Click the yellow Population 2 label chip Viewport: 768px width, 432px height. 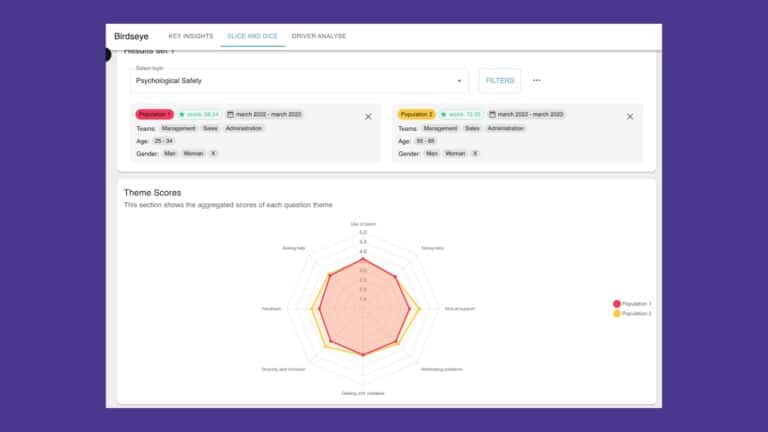click(416, 114)
